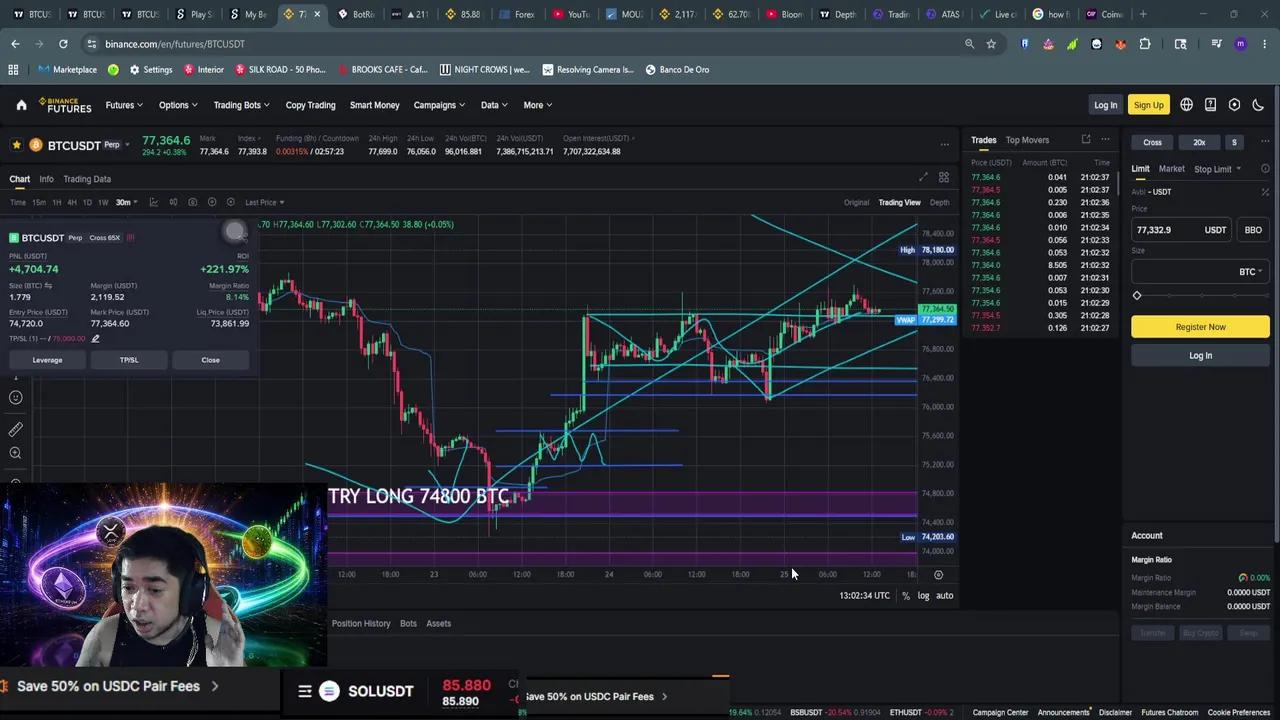Screen dimensions: 1280x720
Task: Click the order Size input field
Action: pyautogui.click(x=1200, y=272)
